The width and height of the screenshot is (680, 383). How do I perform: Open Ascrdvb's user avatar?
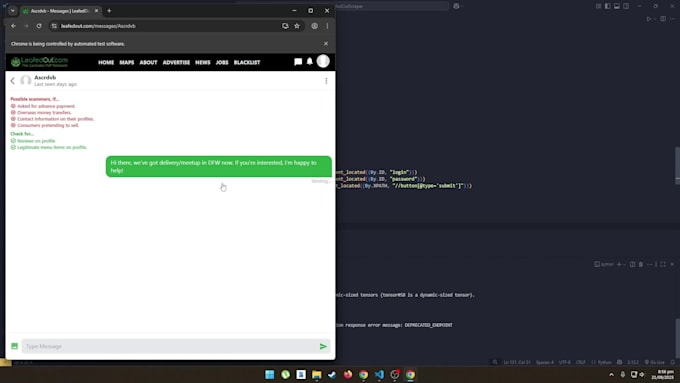click(x=26, y=80)
